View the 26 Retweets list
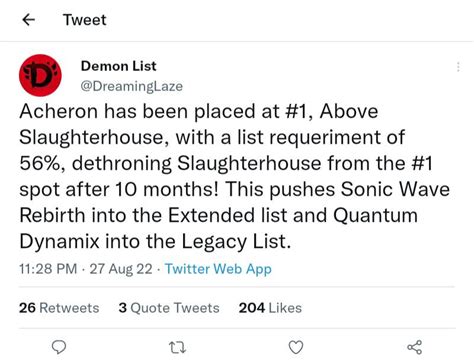Image resolution: width=474 pixels, height=363 pixels. (59, 308)
